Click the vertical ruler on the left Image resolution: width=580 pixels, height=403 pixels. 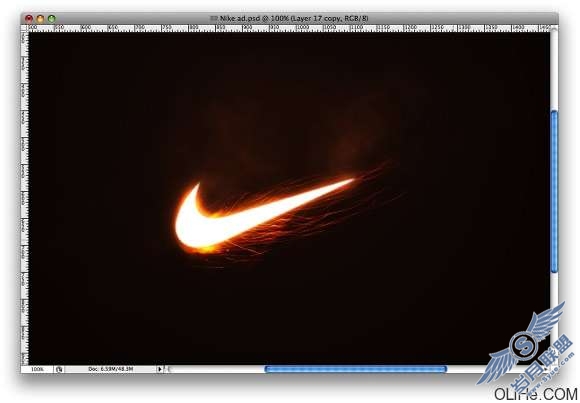[x=25, y=198]
